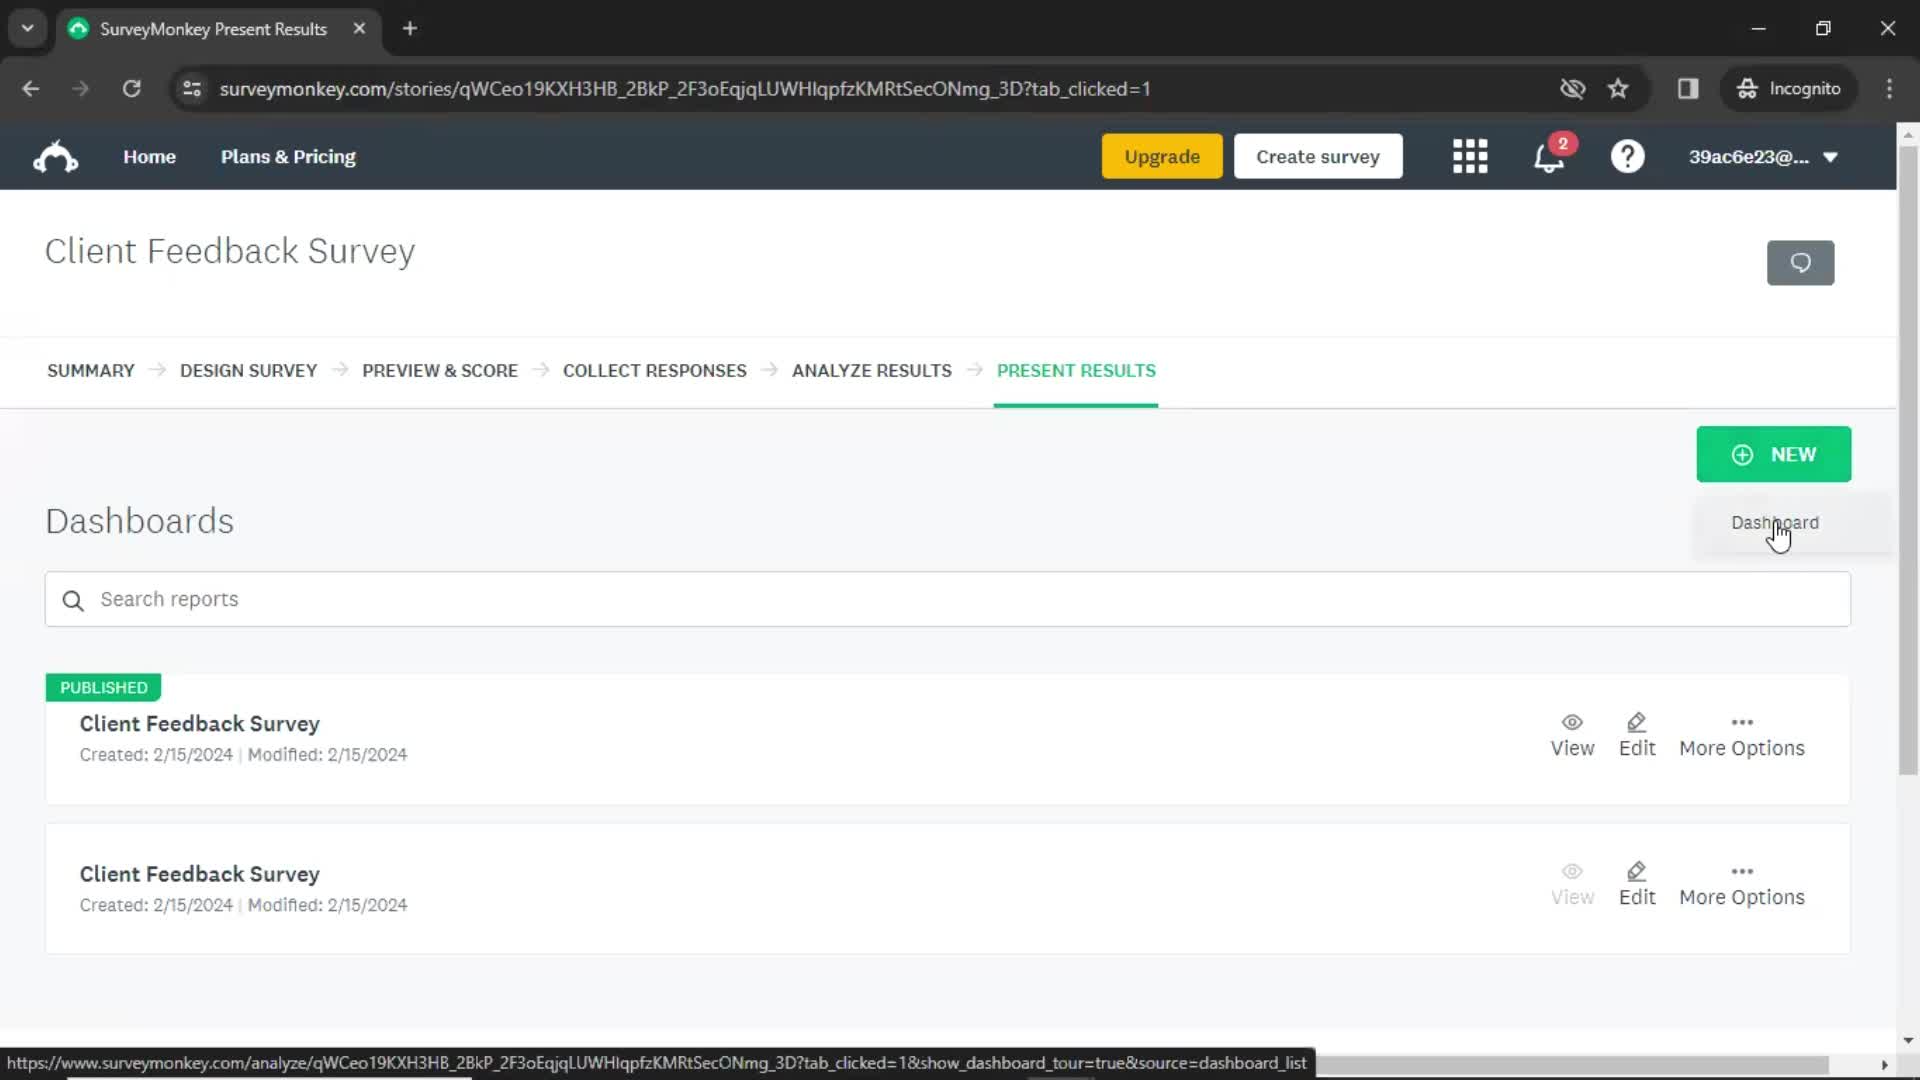Viewport: 1920px width, 1080px height.
Task: Click the Edit icon for second dashboard
Action: [1638, 873]
